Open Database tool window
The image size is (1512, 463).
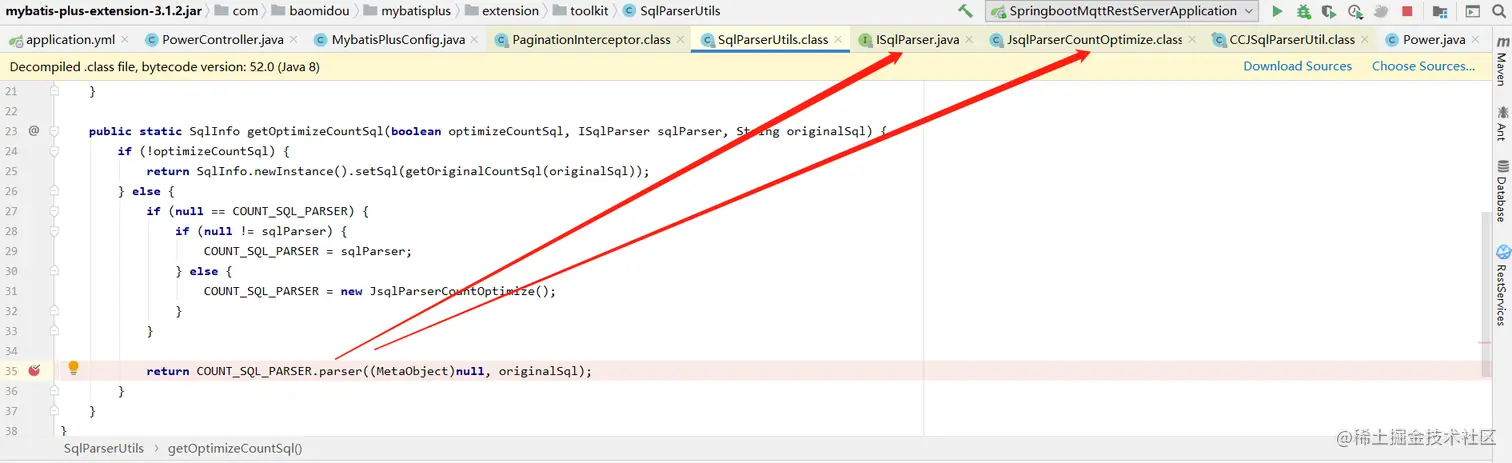pyautogui.click(x=1501, y=191)
